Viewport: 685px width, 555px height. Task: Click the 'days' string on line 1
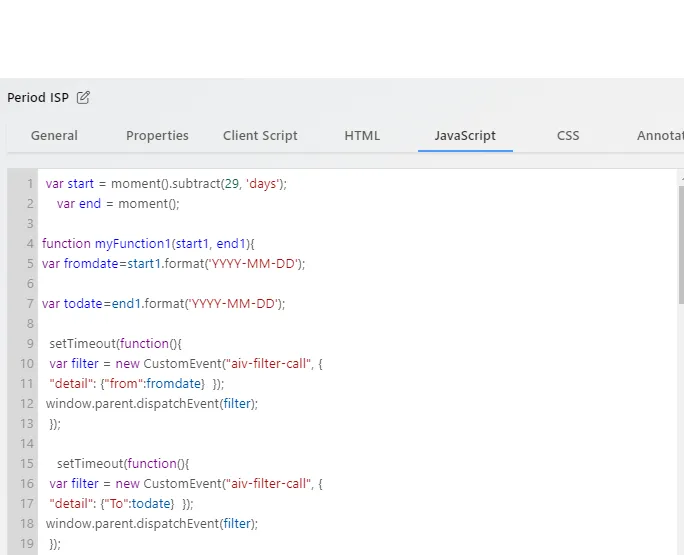(x=262, y=184)
